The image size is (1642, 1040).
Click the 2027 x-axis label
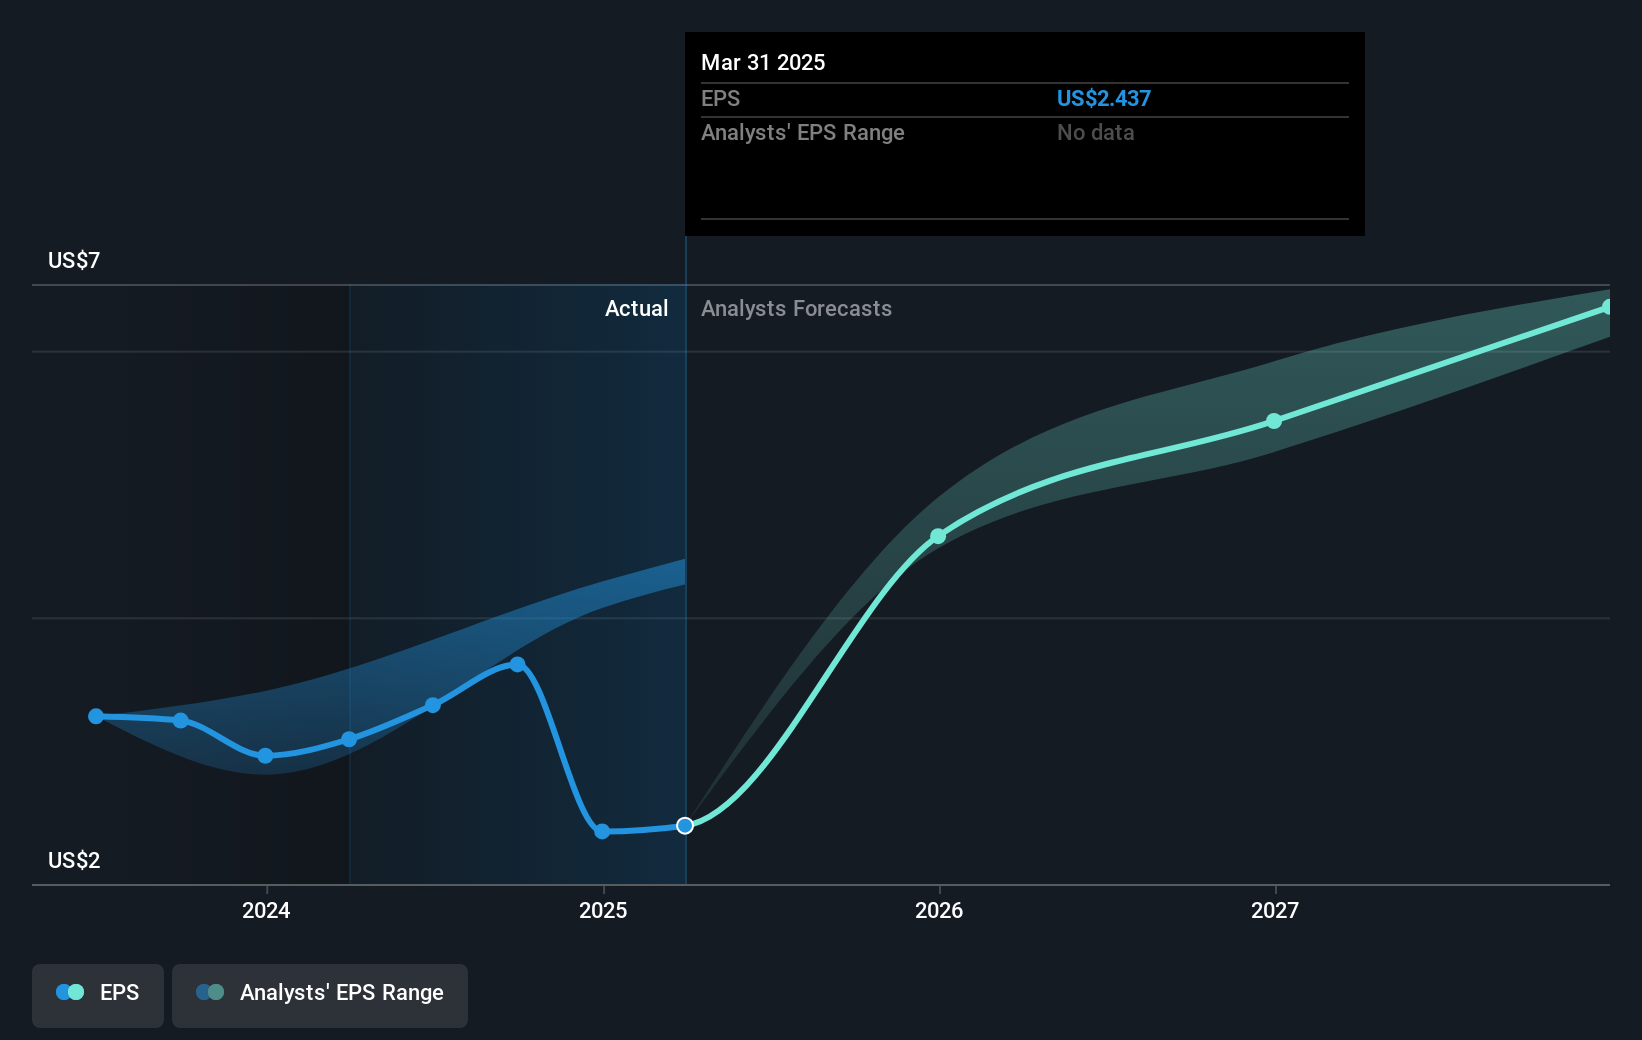point(1275,910)
